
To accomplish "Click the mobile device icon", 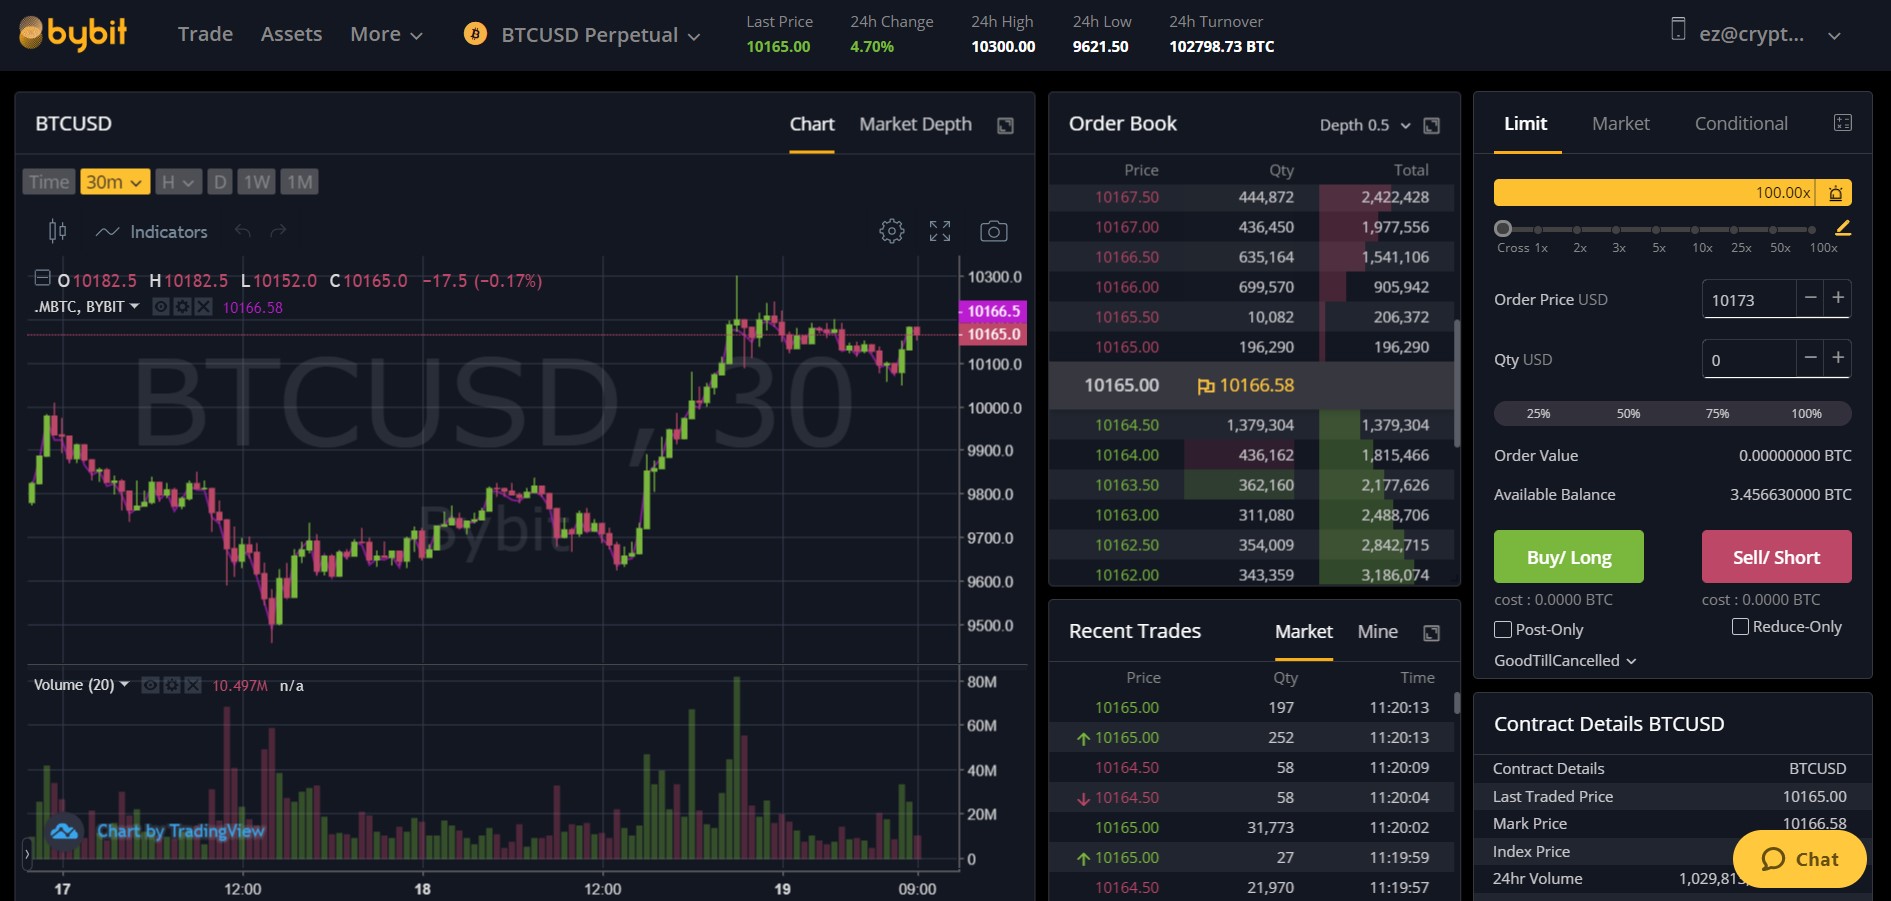I will 1678,30.
